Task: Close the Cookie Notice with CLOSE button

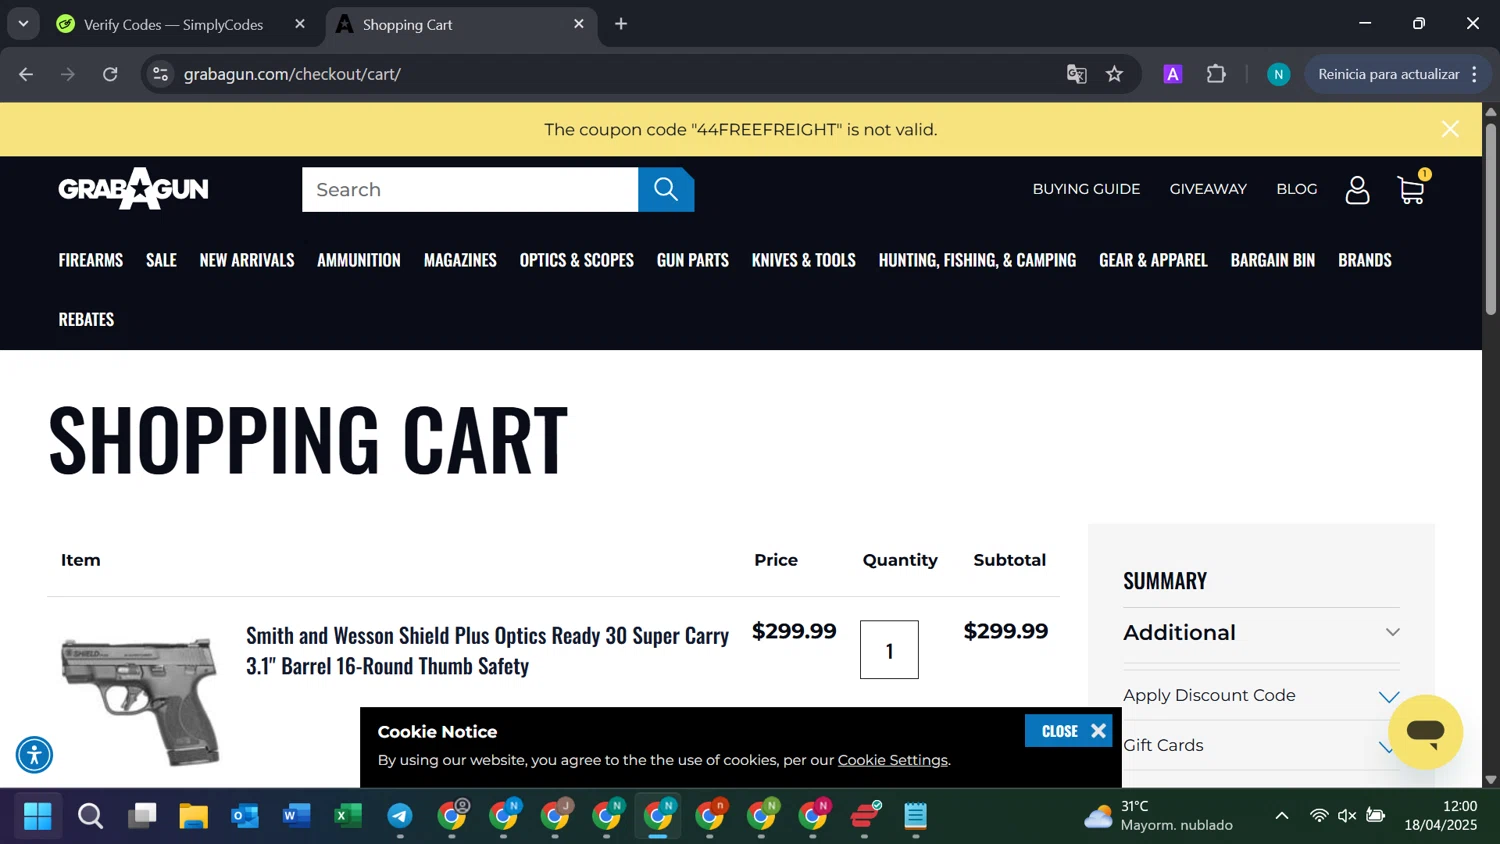Action: (1068, 731)
